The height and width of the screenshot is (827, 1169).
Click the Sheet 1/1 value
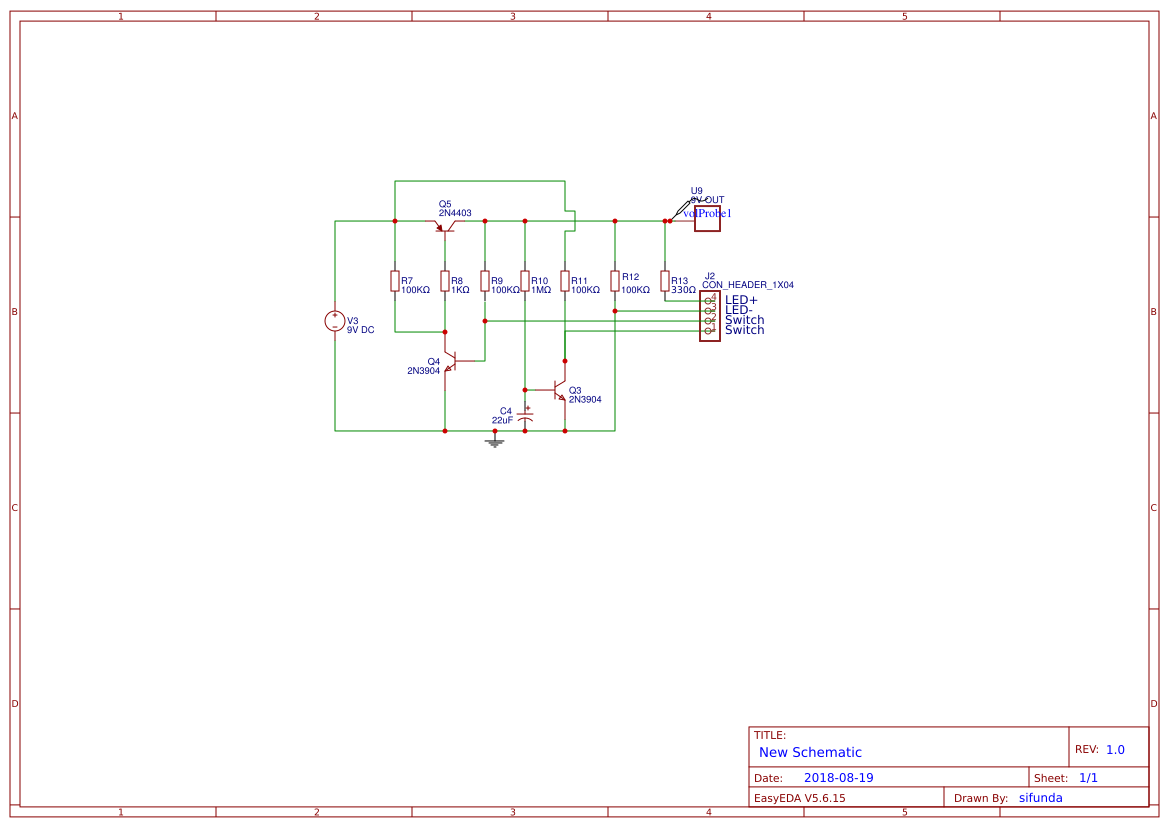(1088, 778)
